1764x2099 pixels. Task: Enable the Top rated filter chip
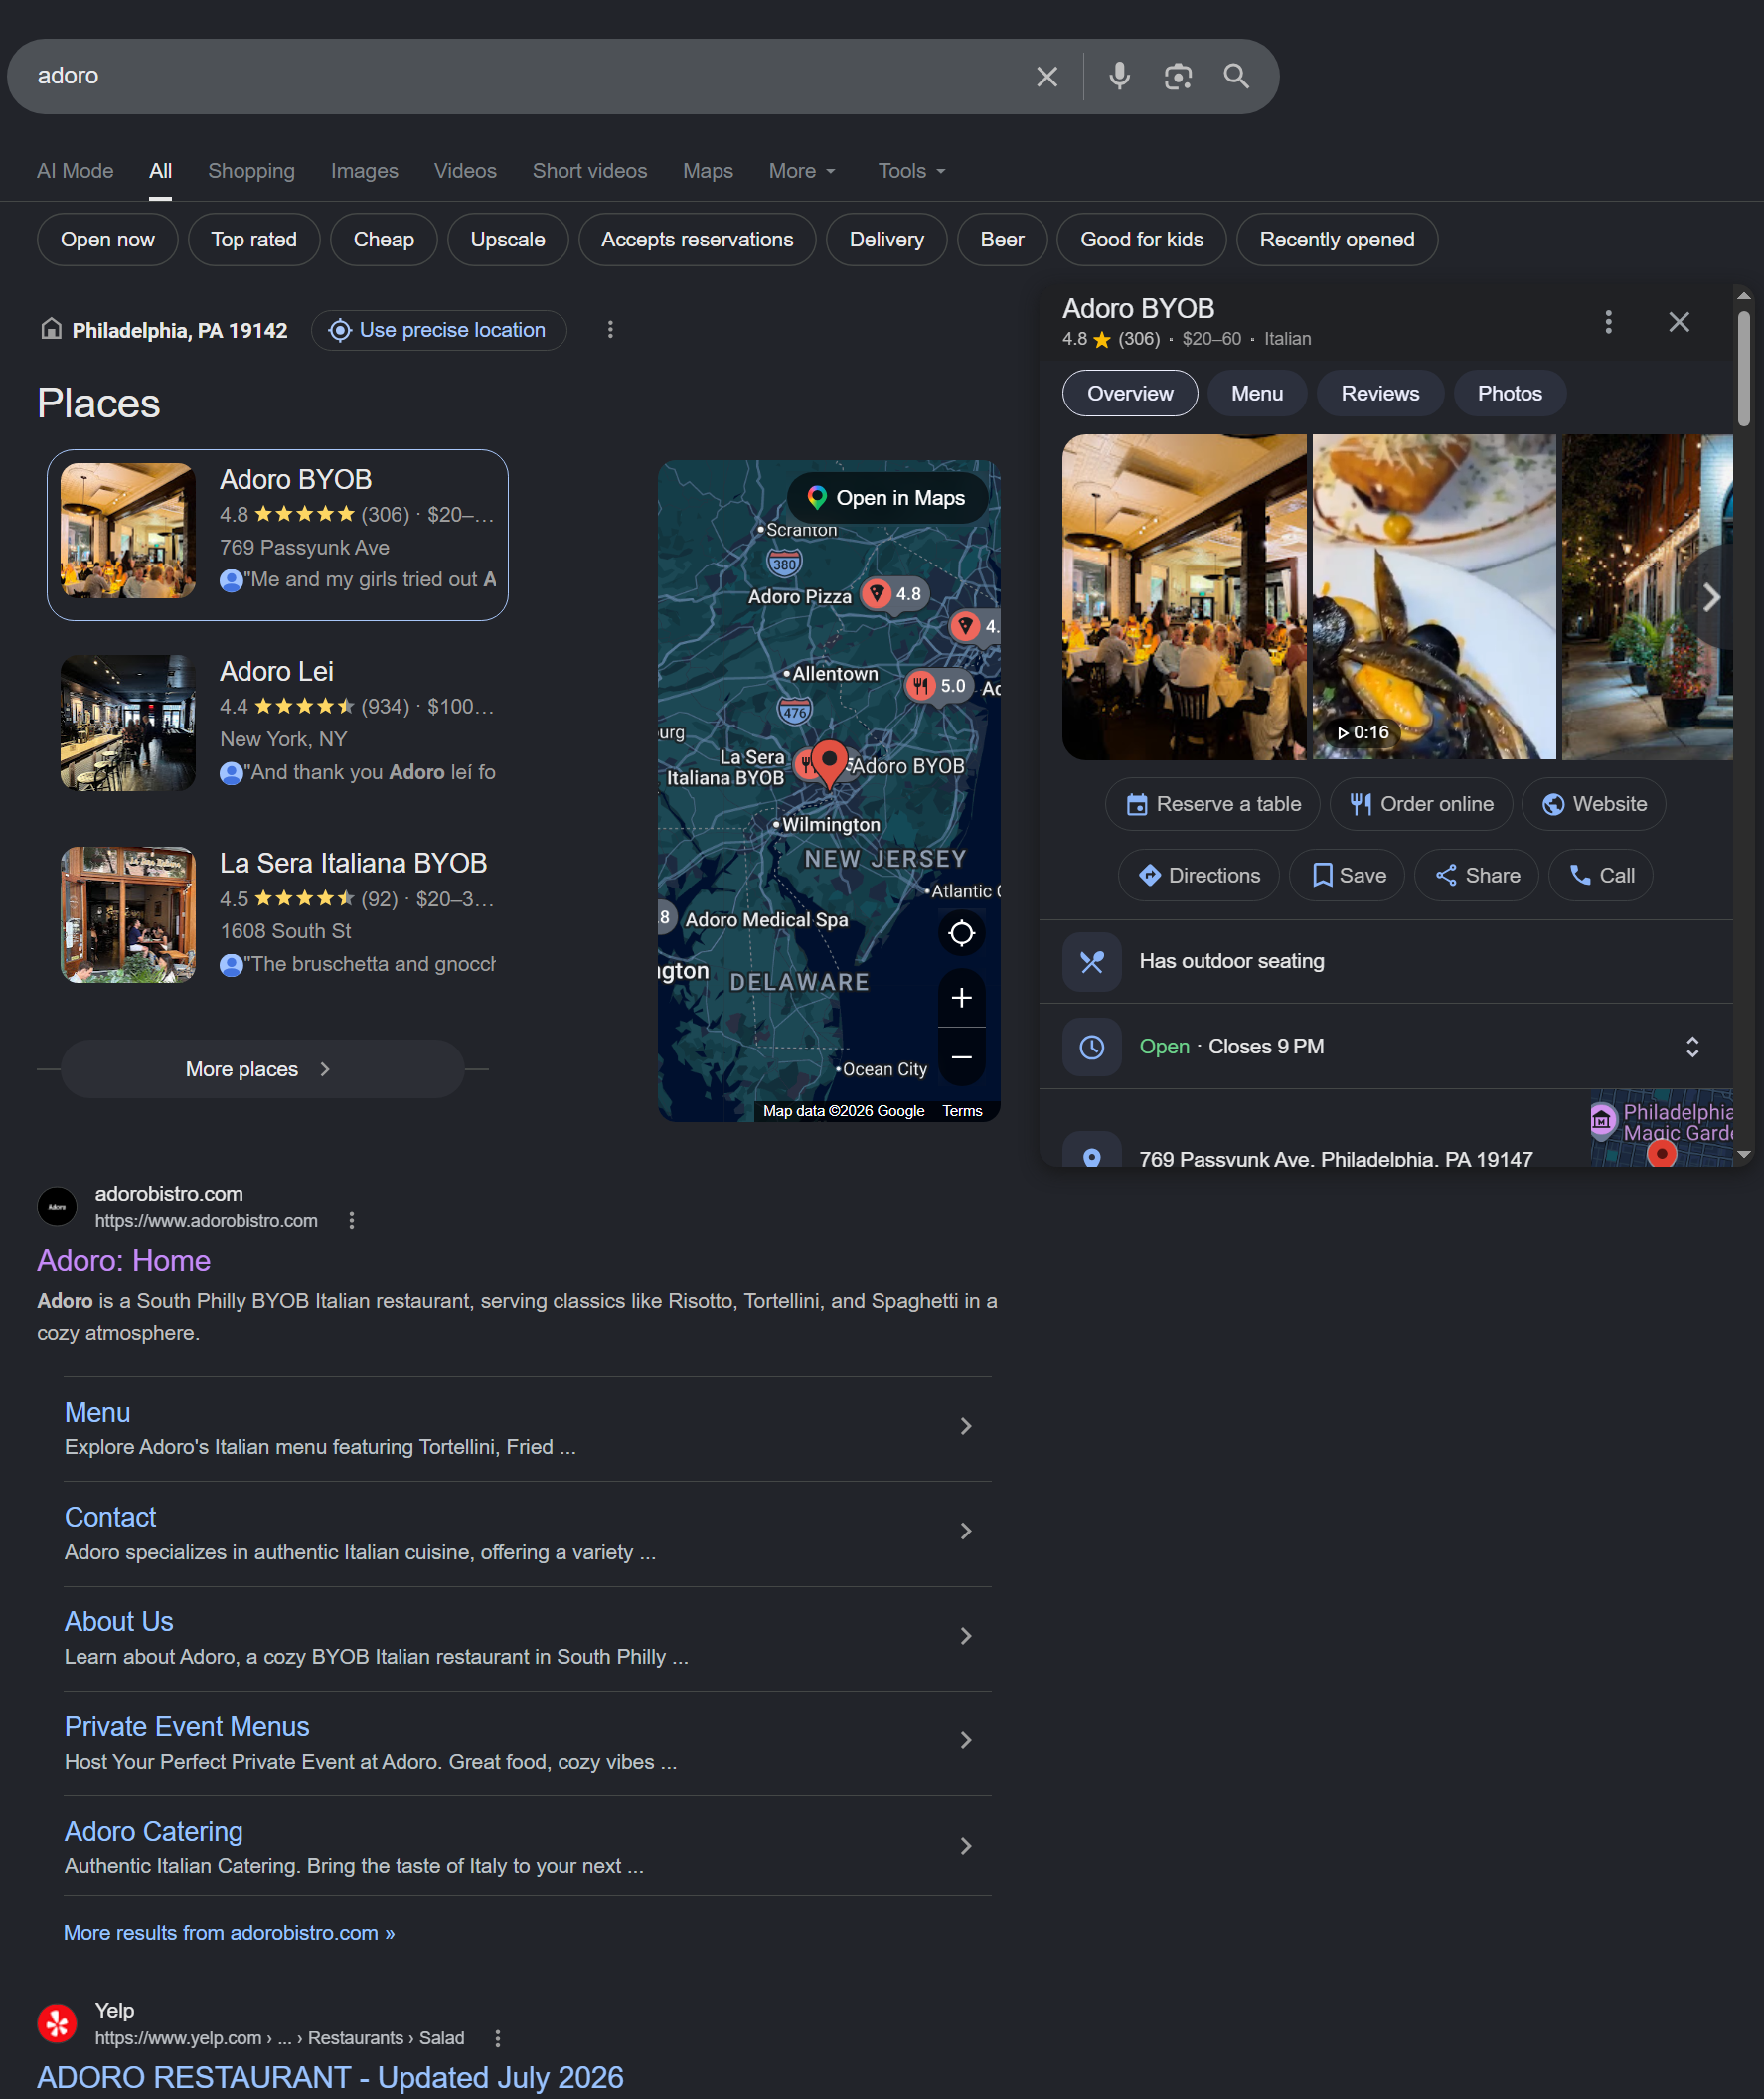pos(254,240)
